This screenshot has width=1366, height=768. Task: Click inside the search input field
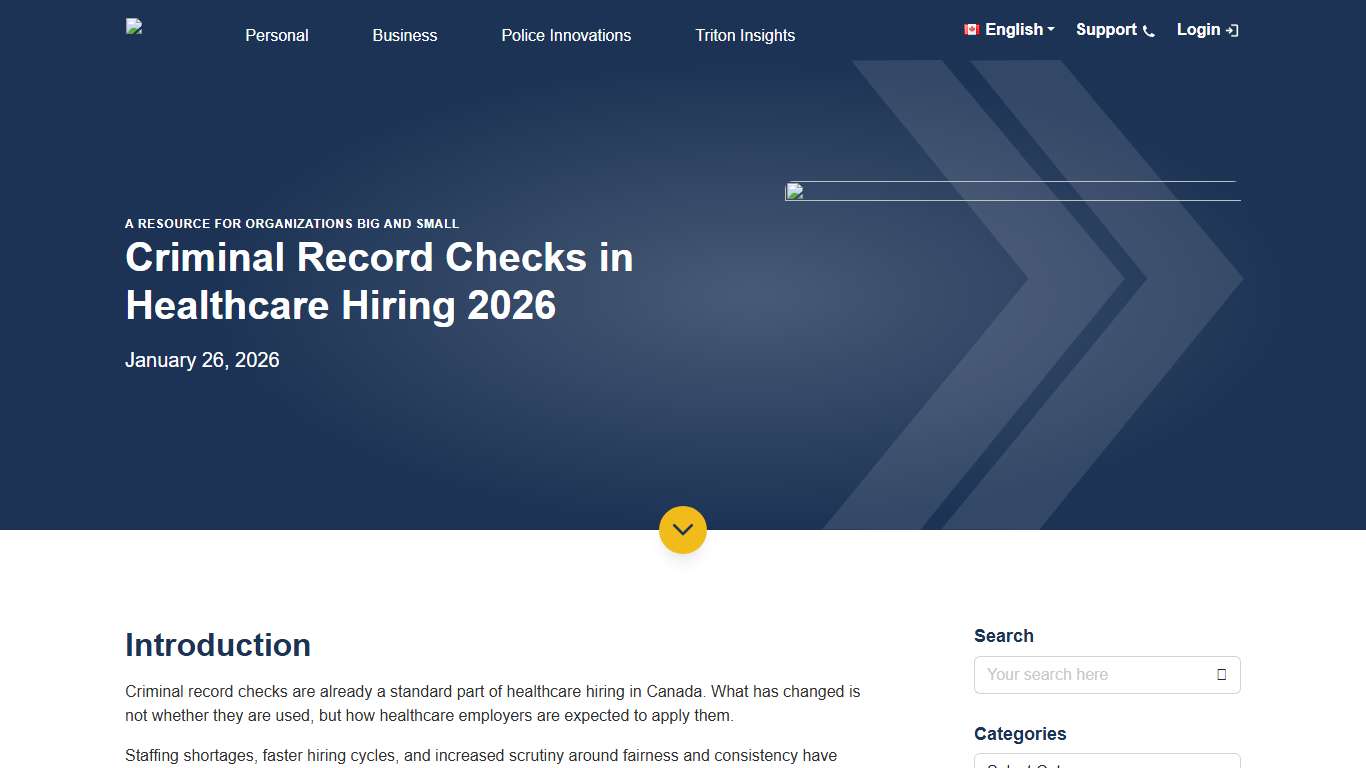[x=1090, y=675]
